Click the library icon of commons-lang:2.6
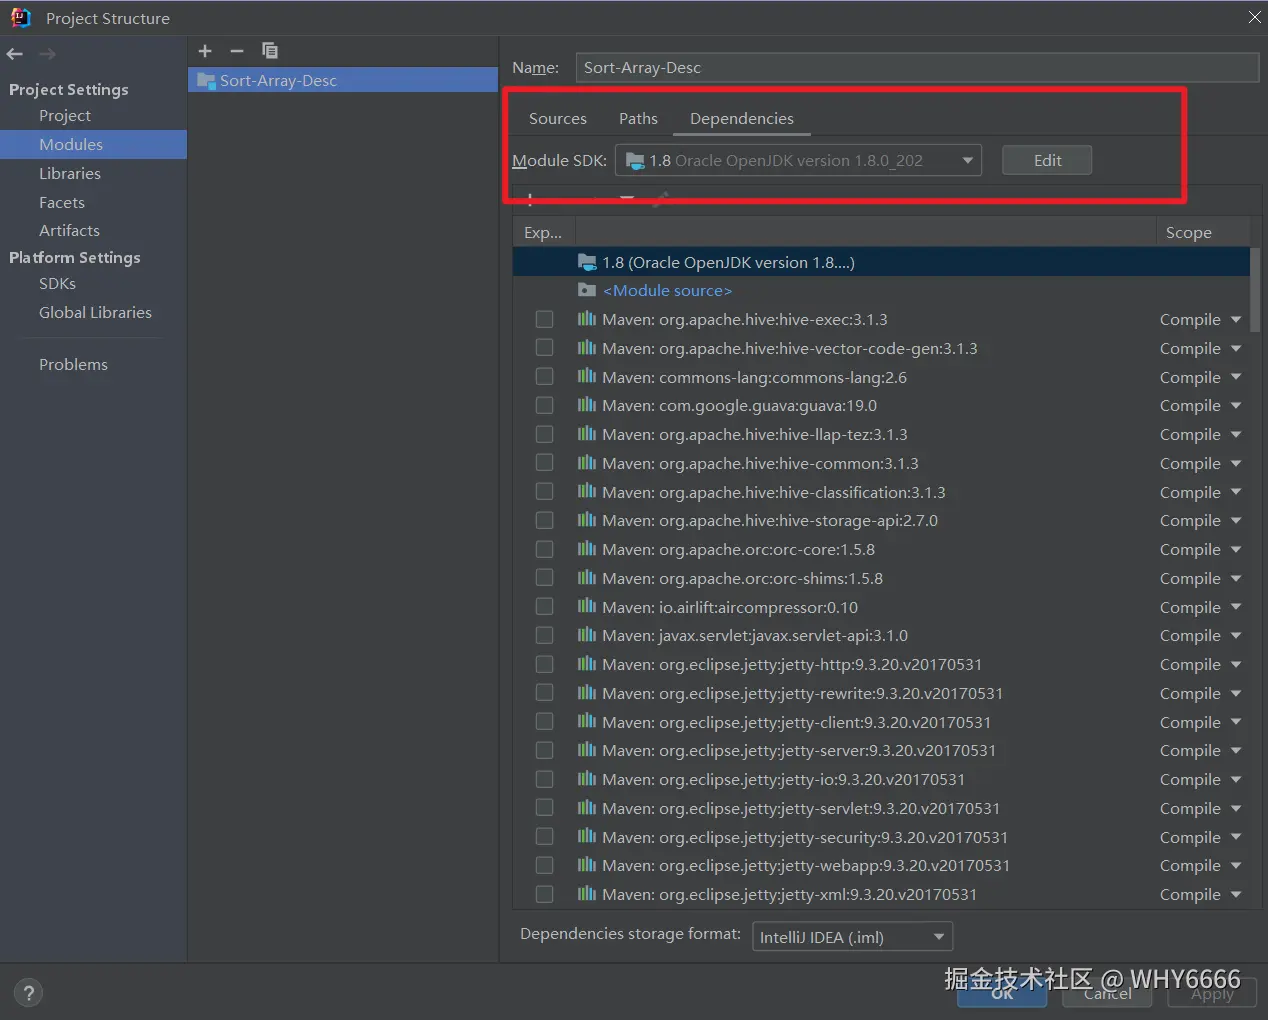 click(587, 377)
